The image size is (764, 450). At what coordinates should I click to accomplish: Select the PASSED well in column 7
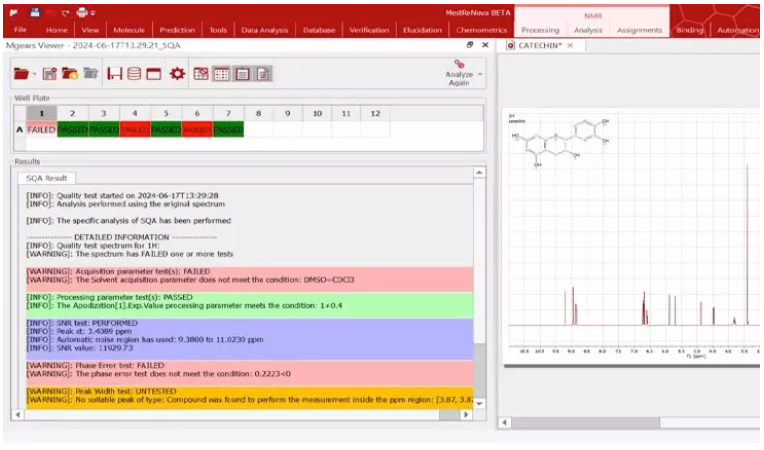point(228,130)
